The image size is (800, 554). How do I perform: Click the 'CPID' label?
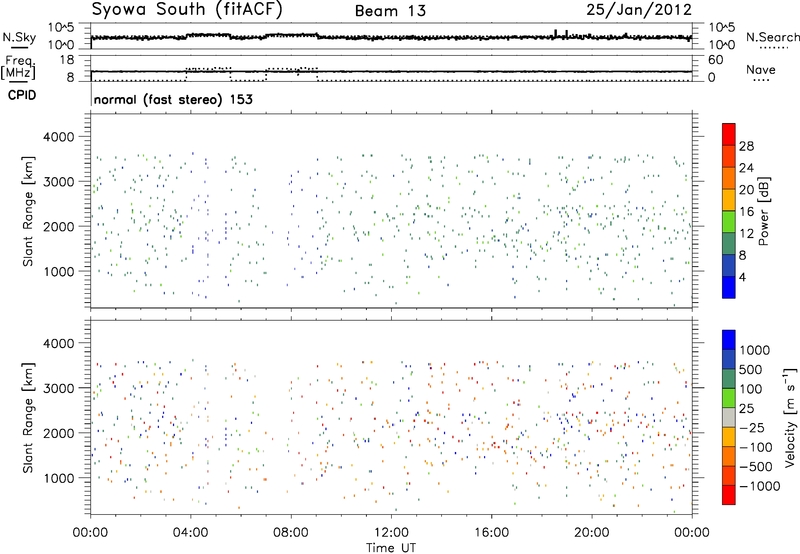pyautogui.click(x=22, y=95)
